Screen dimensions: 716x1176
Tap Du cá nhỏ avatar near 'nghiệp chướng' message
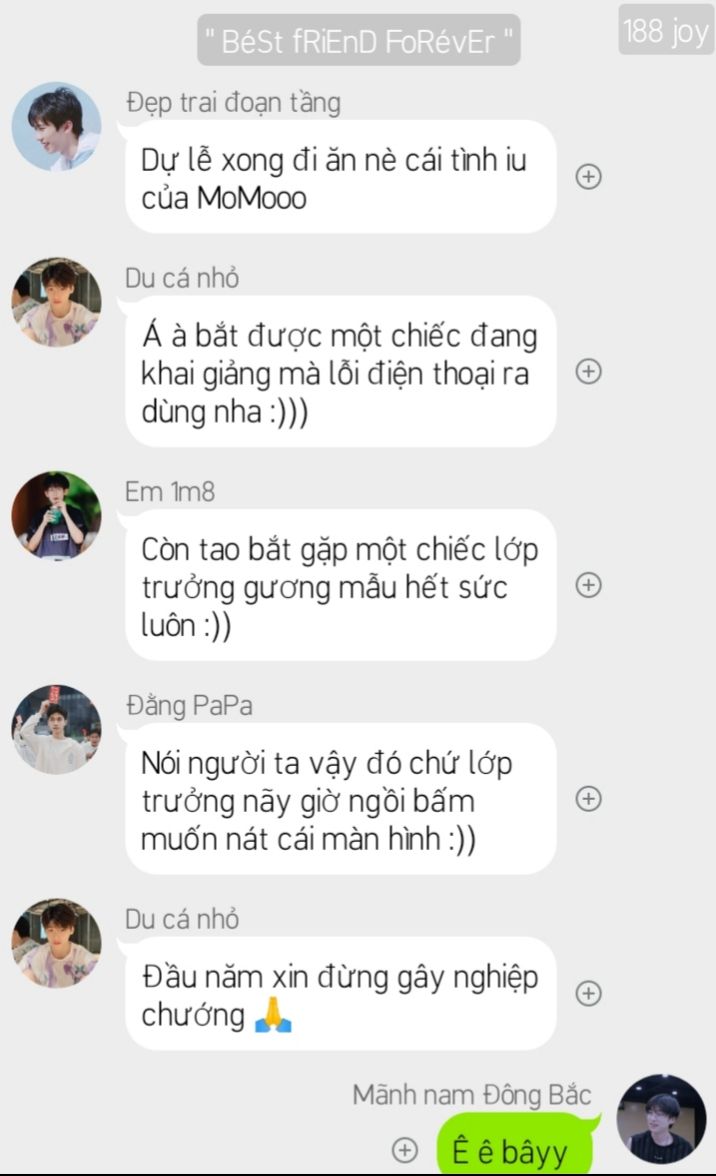pos(56,943)
